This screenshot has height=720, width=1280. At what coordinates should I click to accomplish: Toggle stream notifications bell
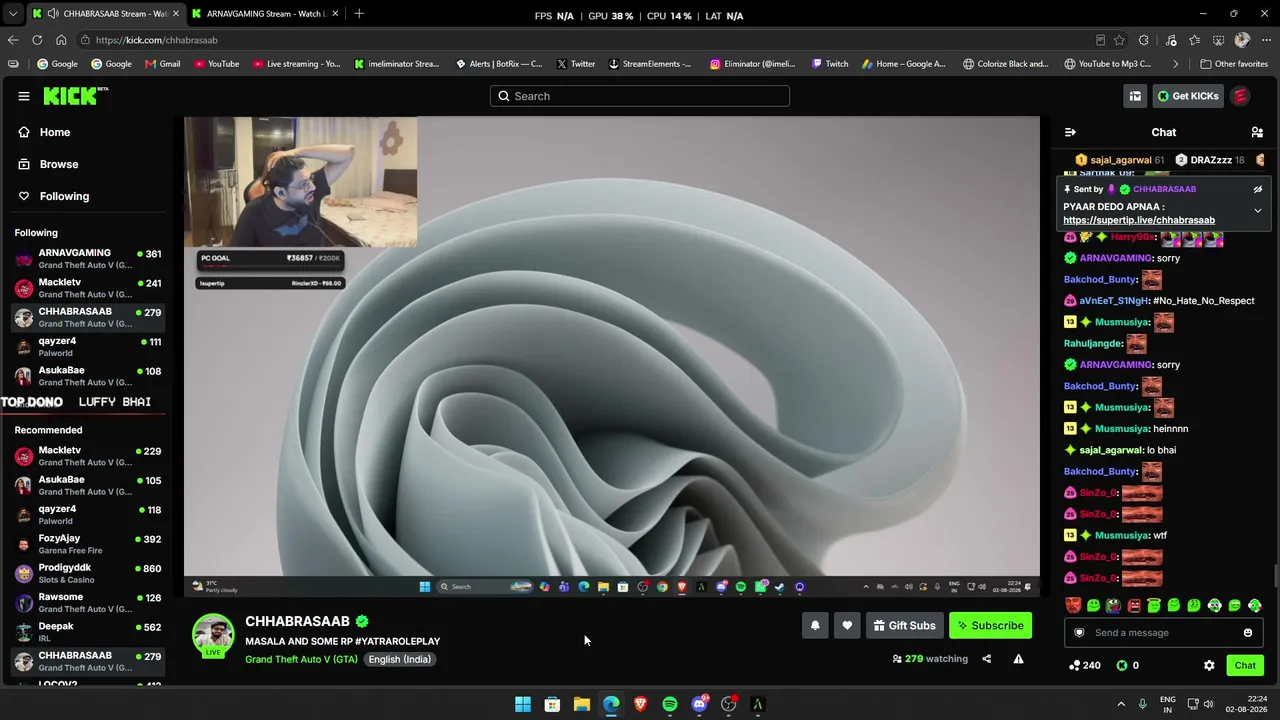click(815, 626)
